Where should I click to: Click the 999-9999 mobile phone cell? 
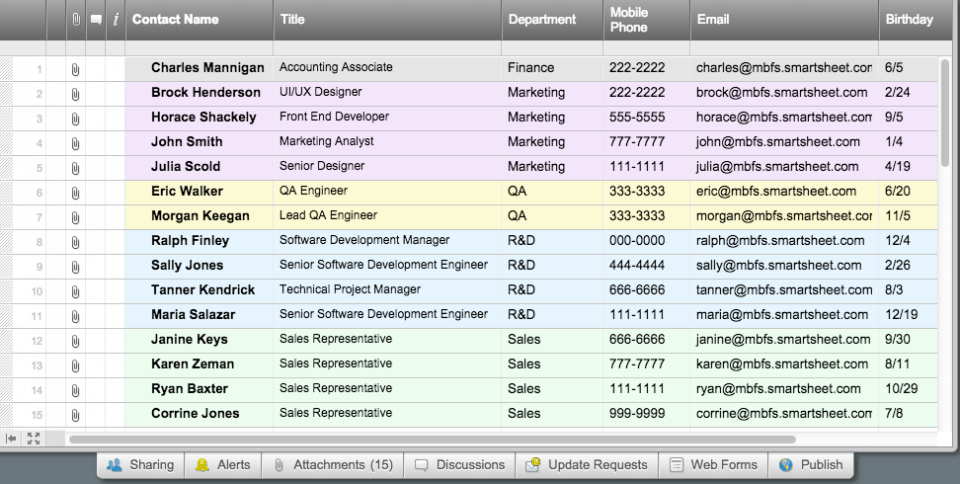click(647, 414)
